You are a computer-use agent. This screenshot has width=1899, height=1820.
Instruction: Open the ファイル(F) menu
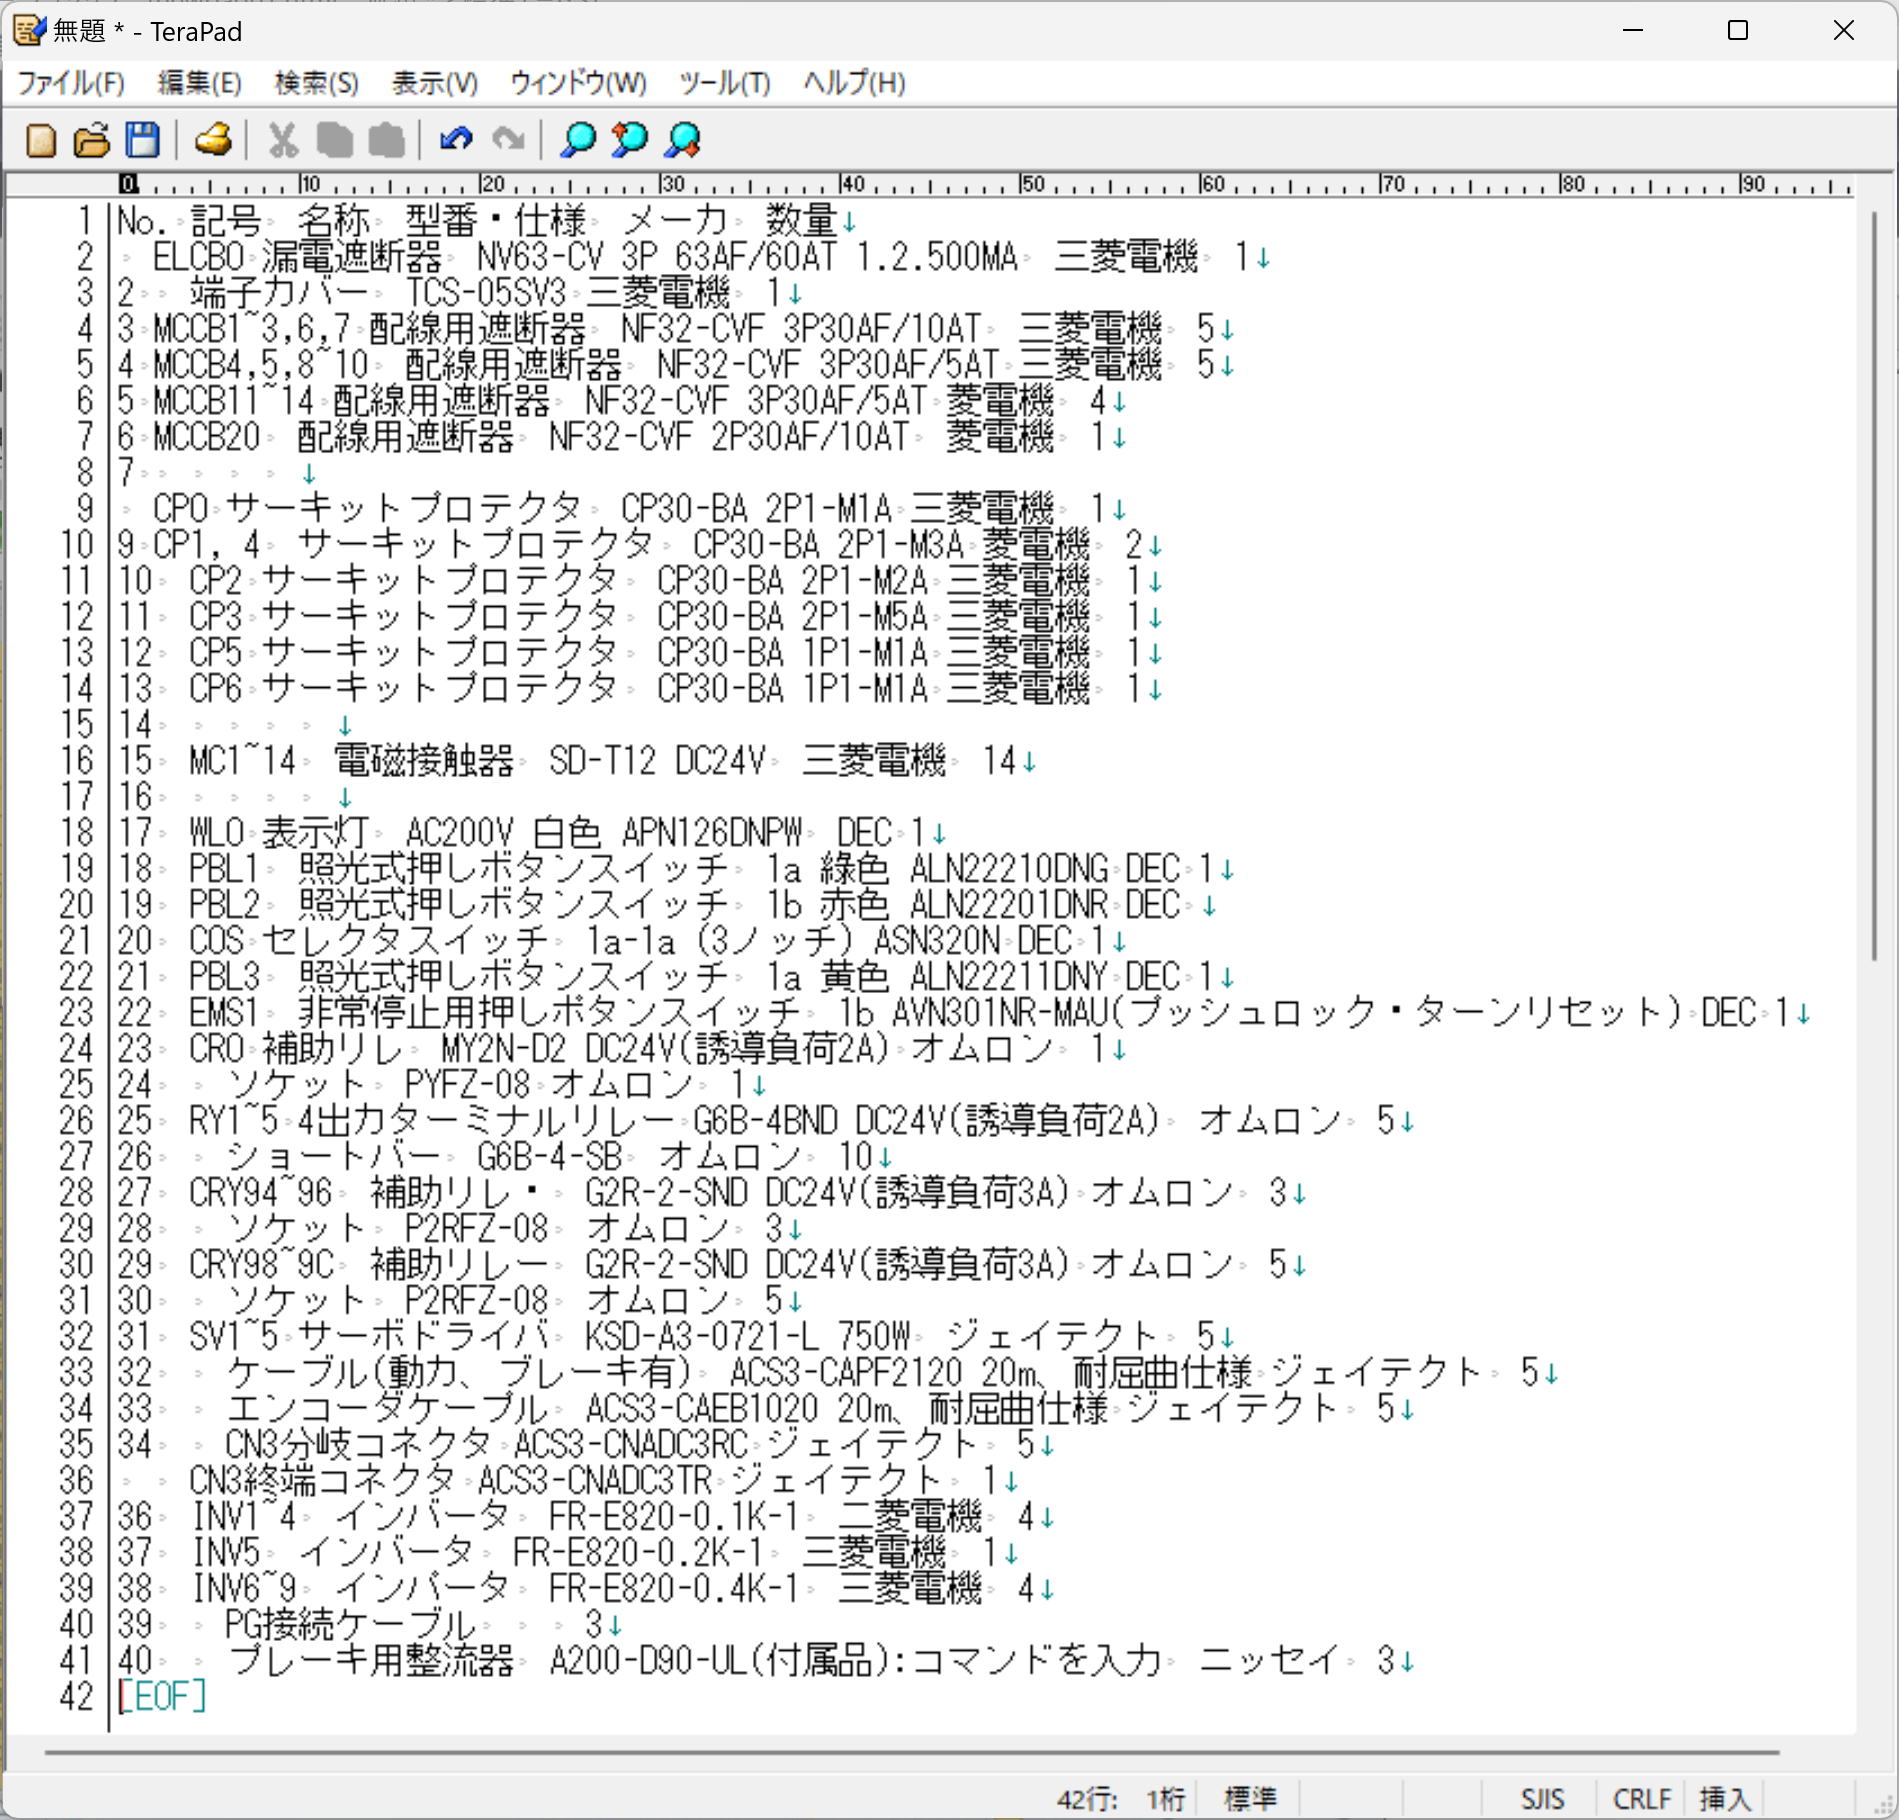(x=71, y=83)
